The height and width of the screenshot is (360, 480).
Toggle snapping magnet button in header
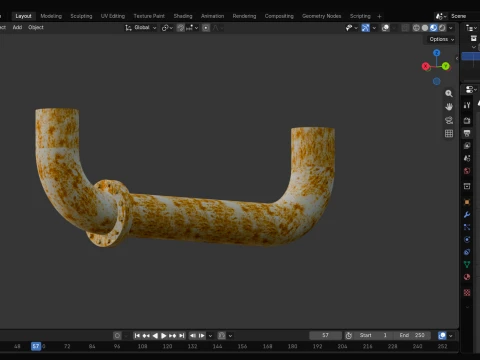click(180, 28)
